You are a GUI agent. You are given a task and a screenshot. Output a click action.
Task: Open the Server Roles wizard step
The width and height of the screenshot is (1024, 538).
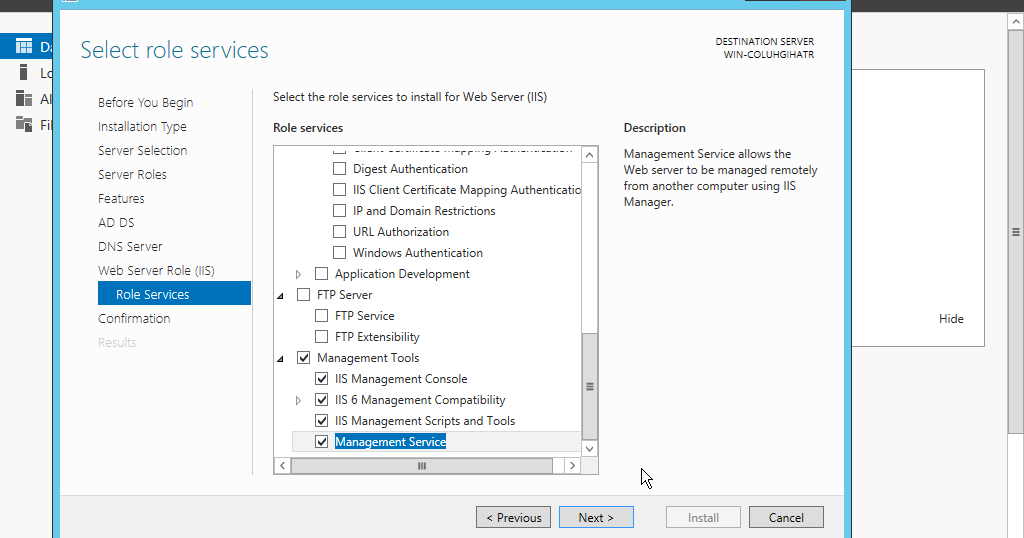point(132,174)
